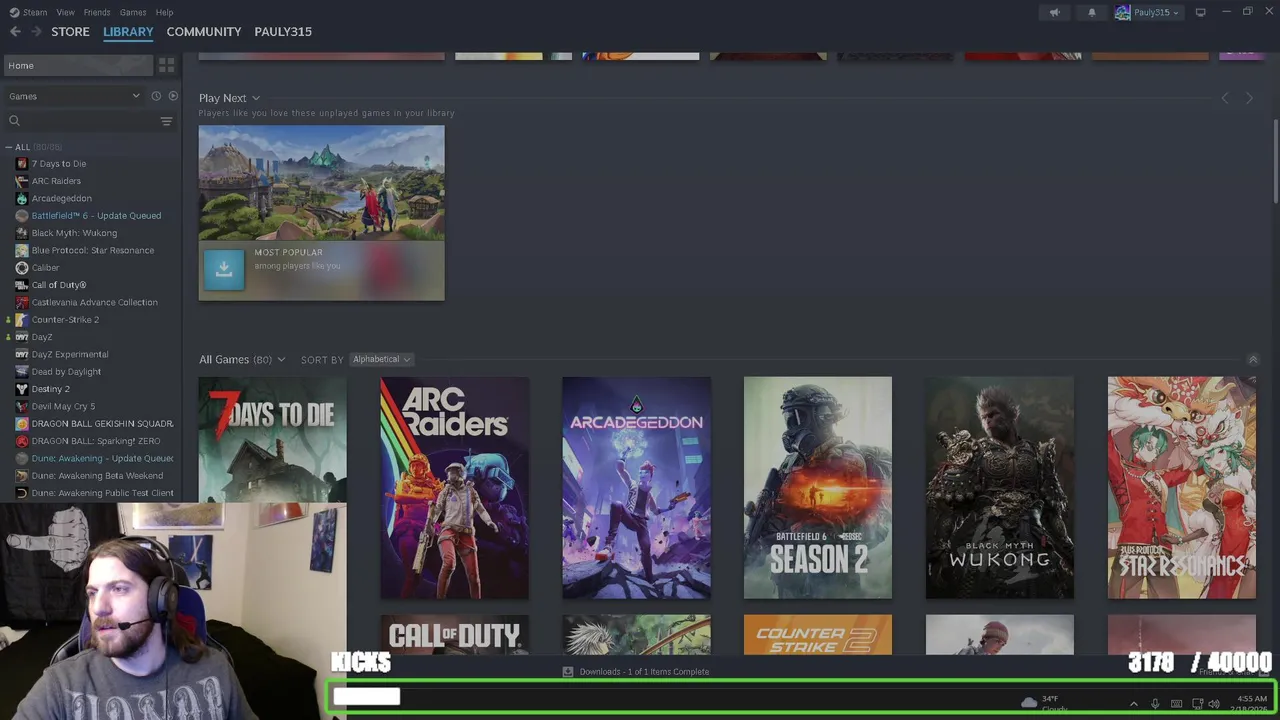Viewport: 1280px width, 720px height.
Task: Show ready-to-play games only icon
Action: coord(173,96)
